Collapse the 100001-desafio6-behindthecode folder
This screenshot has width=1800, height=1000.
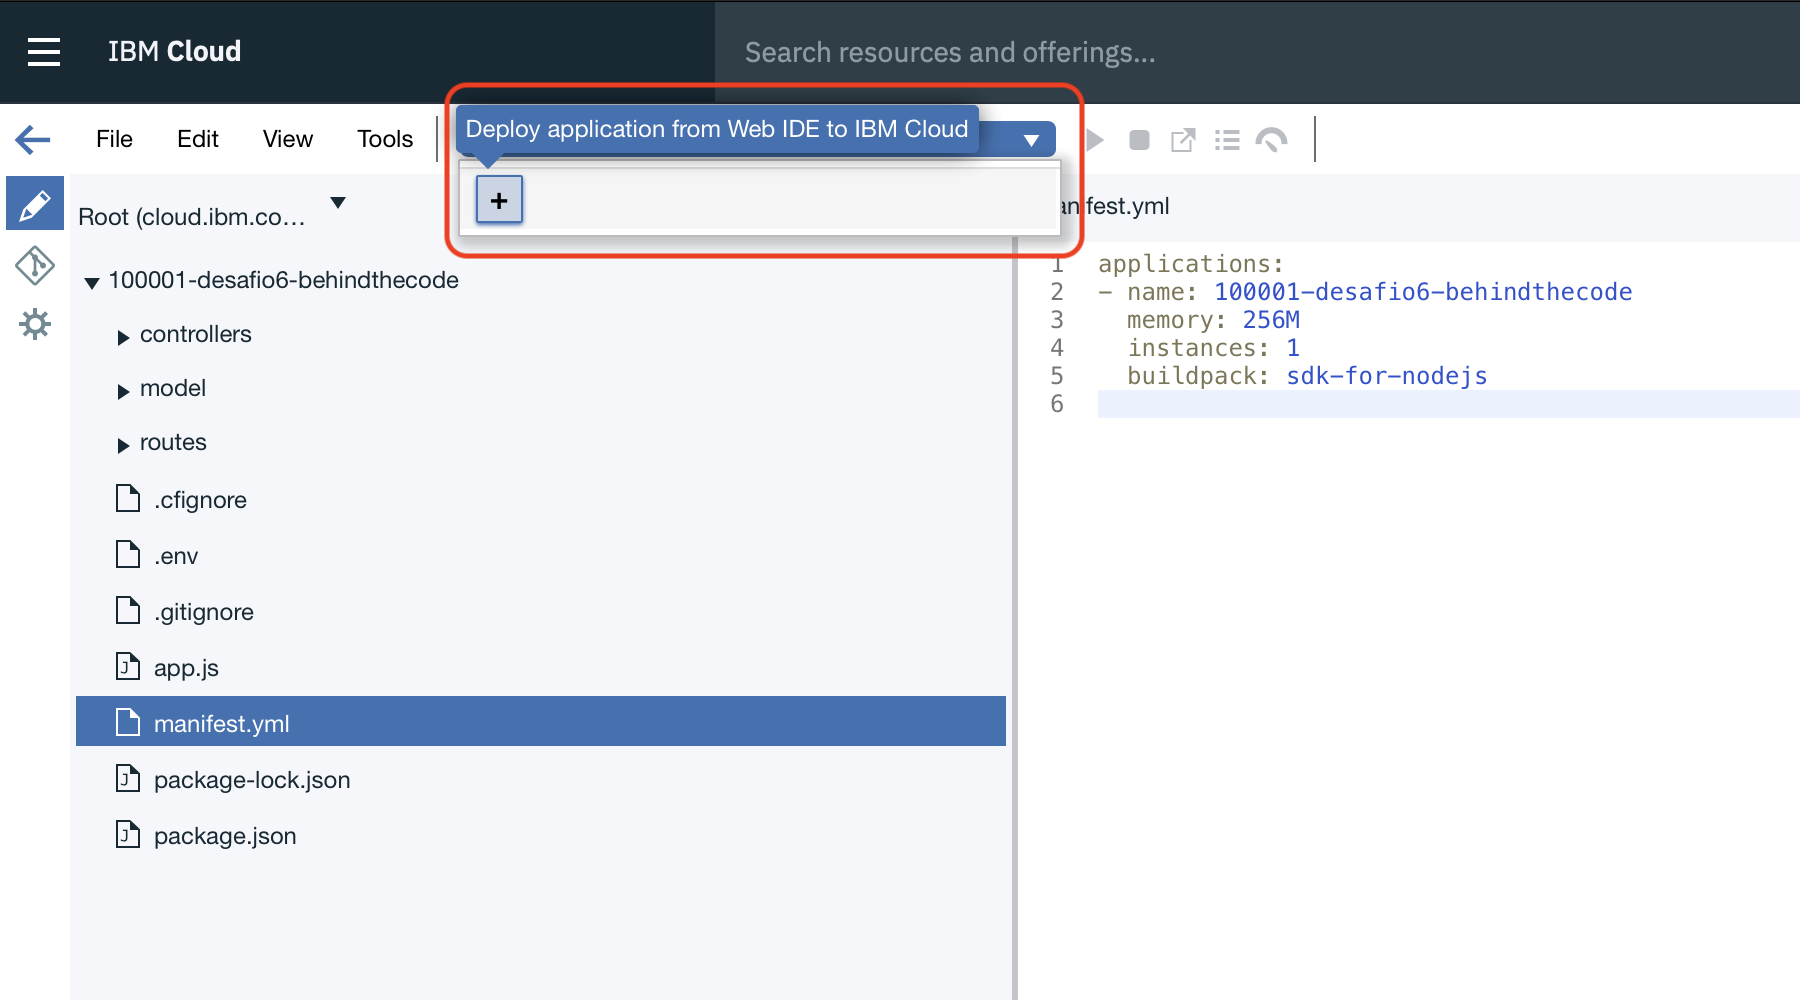[92, 283]
